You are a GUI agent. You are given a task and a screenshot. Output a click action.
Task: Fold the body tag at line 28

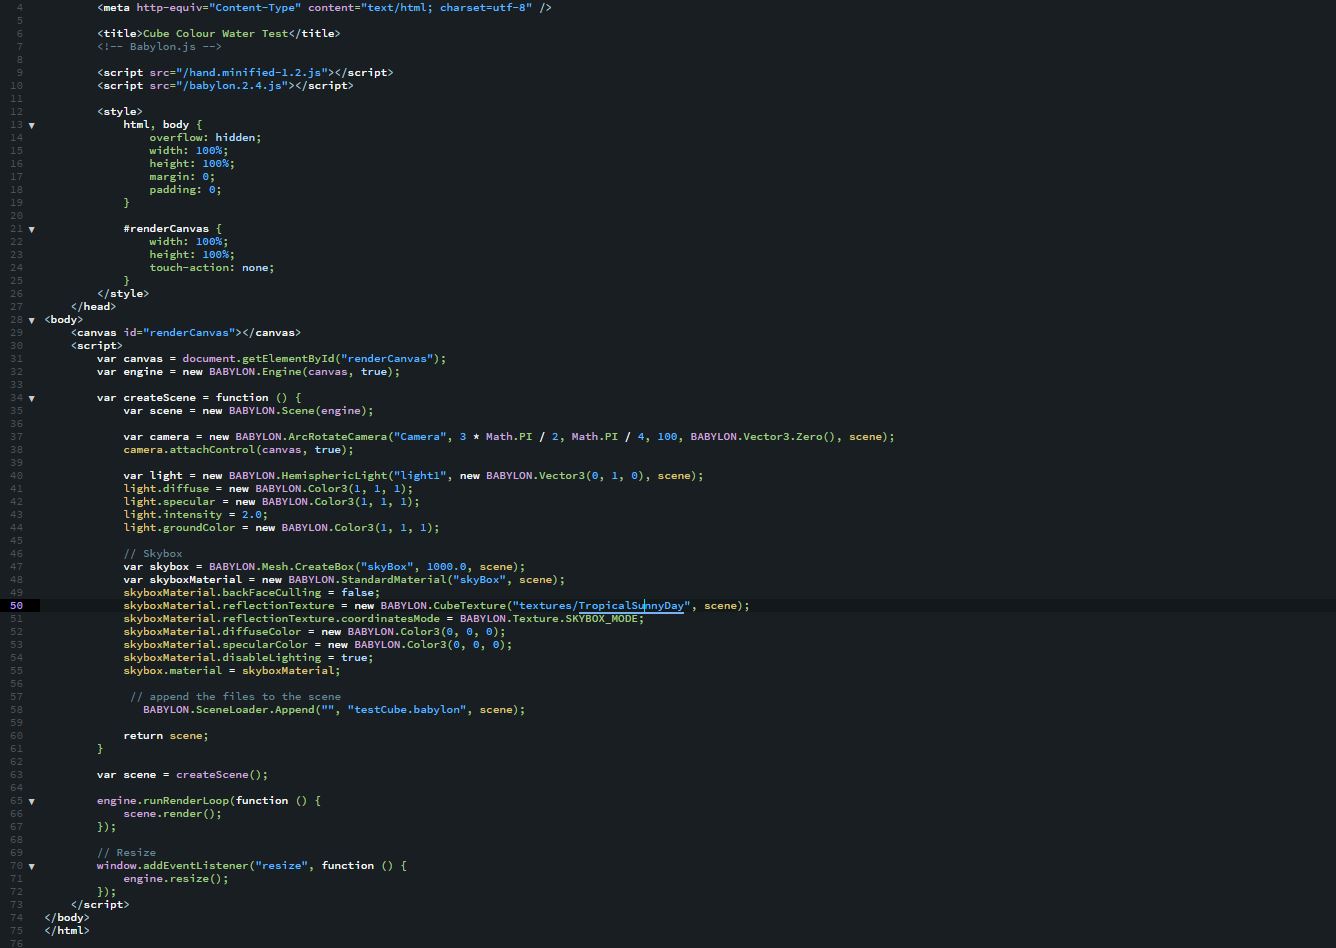click(31, 320)
